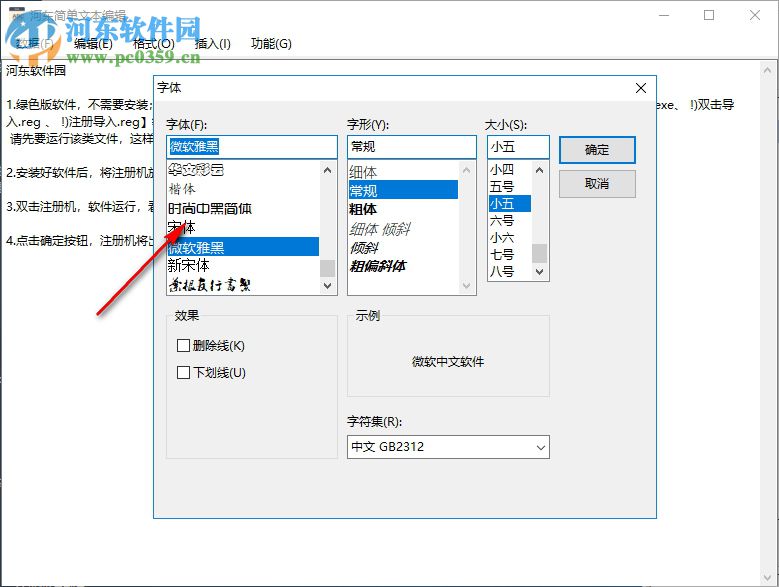The width and height of the screenshot is (779, 587).
Task: Open the 插入(I) menu
Action: pos(213,44)
